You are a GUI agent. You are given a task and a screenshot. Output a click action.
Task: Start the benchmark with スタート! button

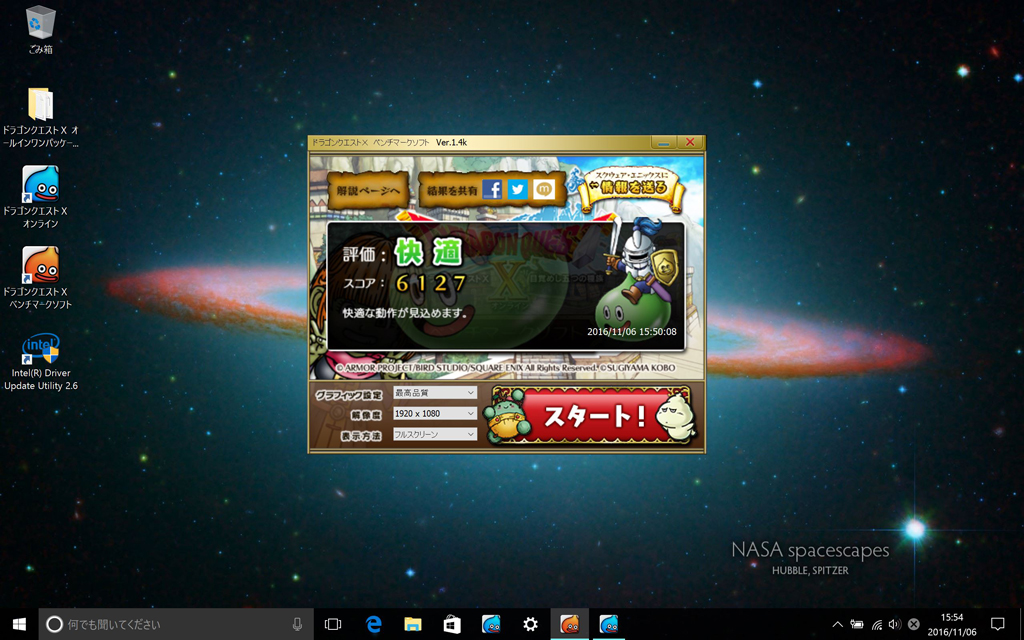pos(591,415)
